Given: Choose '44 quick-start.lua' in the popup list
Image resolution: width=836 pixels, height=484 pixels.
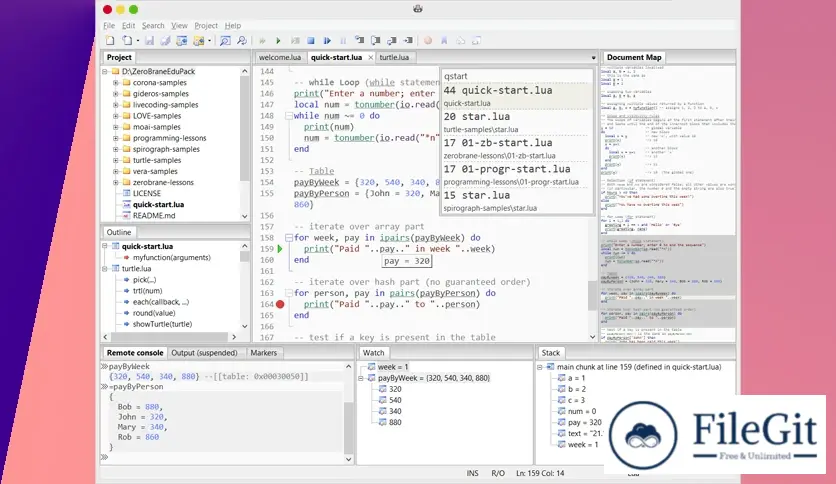Looking at the screenshot, I should [x=516, y=95].
